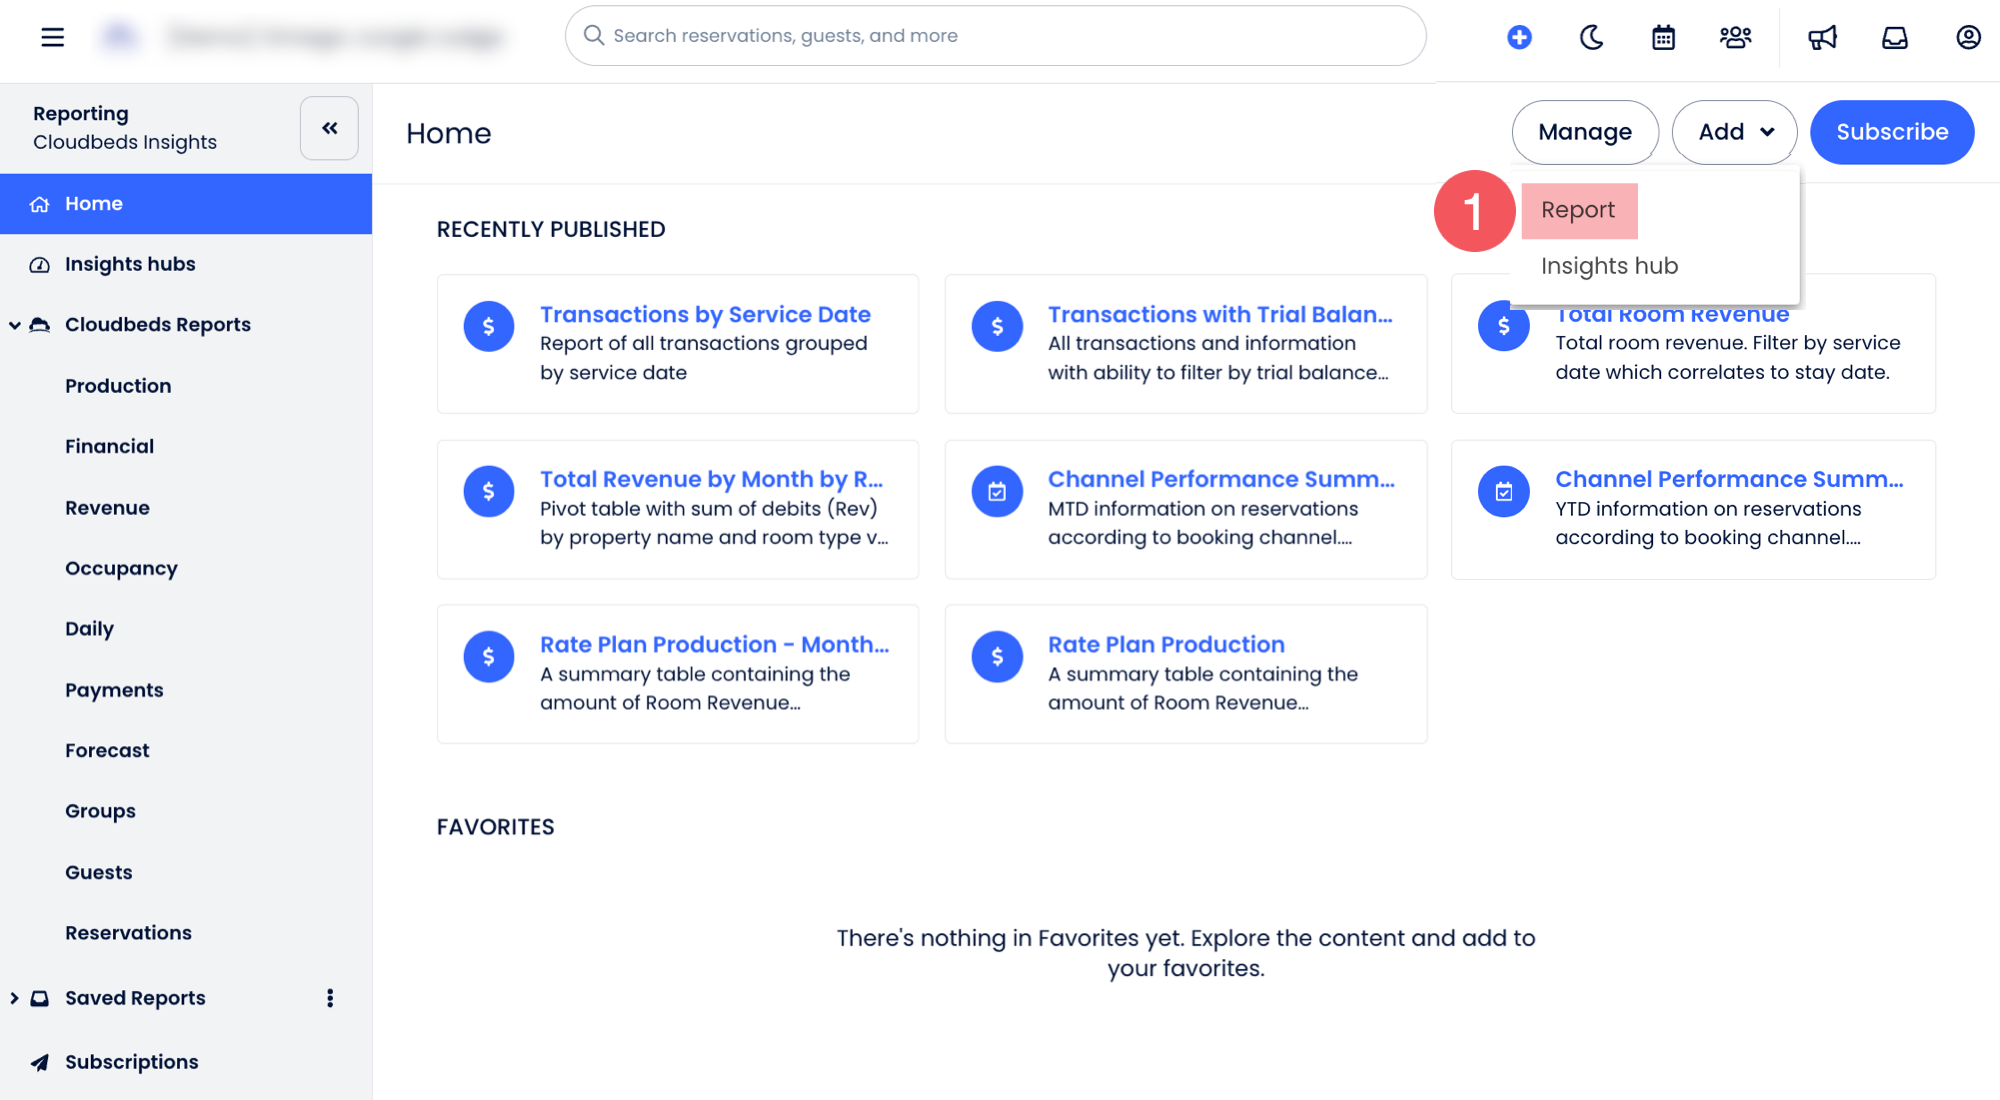The width and height of the screenshot is (2000, 1100).
Task: Click the blue plus quick-add icon
Action: click(1519, 37)
